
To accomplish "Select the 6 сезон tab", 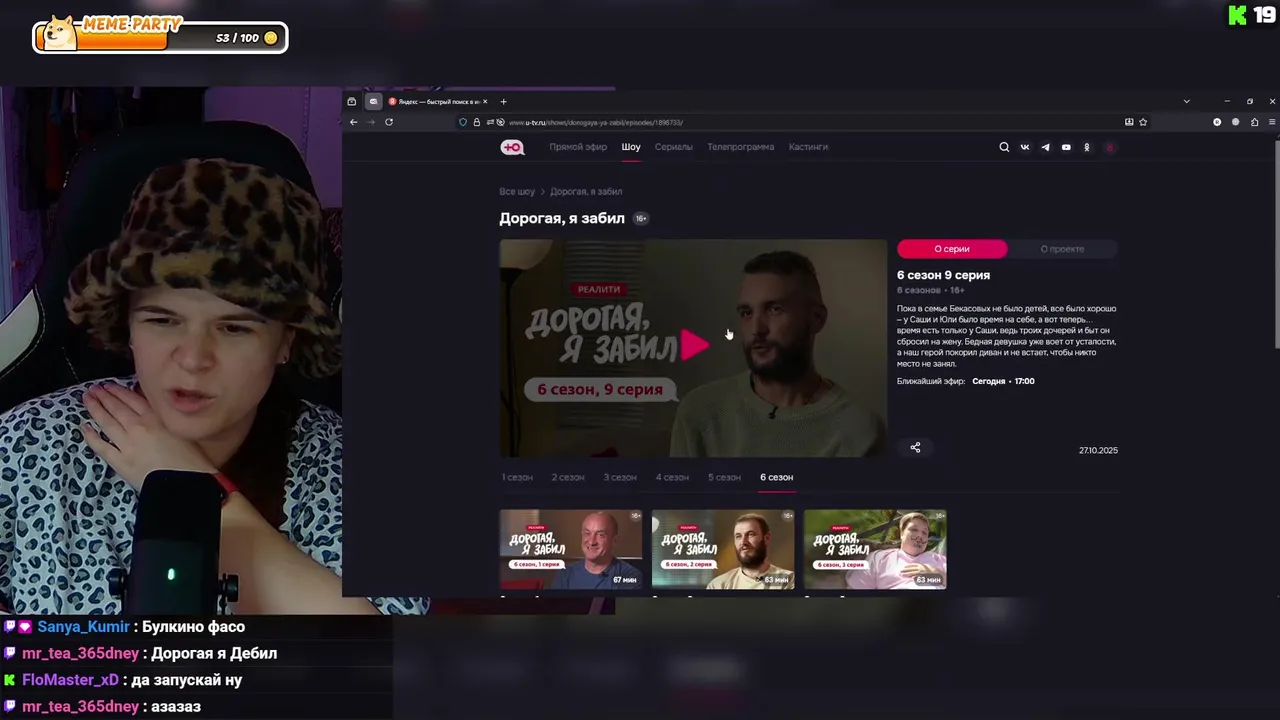I will pos(776,477).
